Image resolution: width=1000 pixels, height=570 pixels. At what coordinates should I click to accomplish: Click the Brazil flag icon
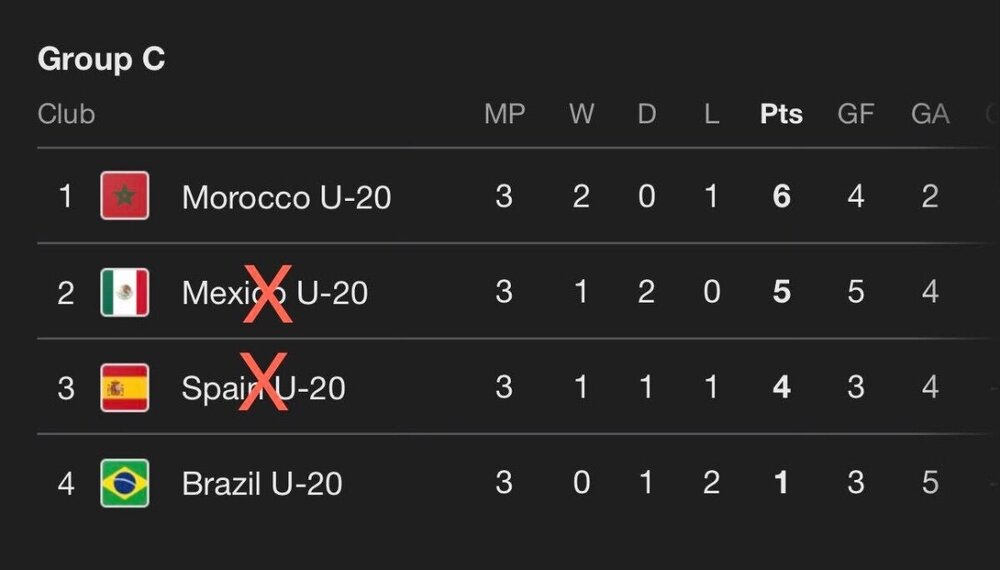[x=125, y=484]
